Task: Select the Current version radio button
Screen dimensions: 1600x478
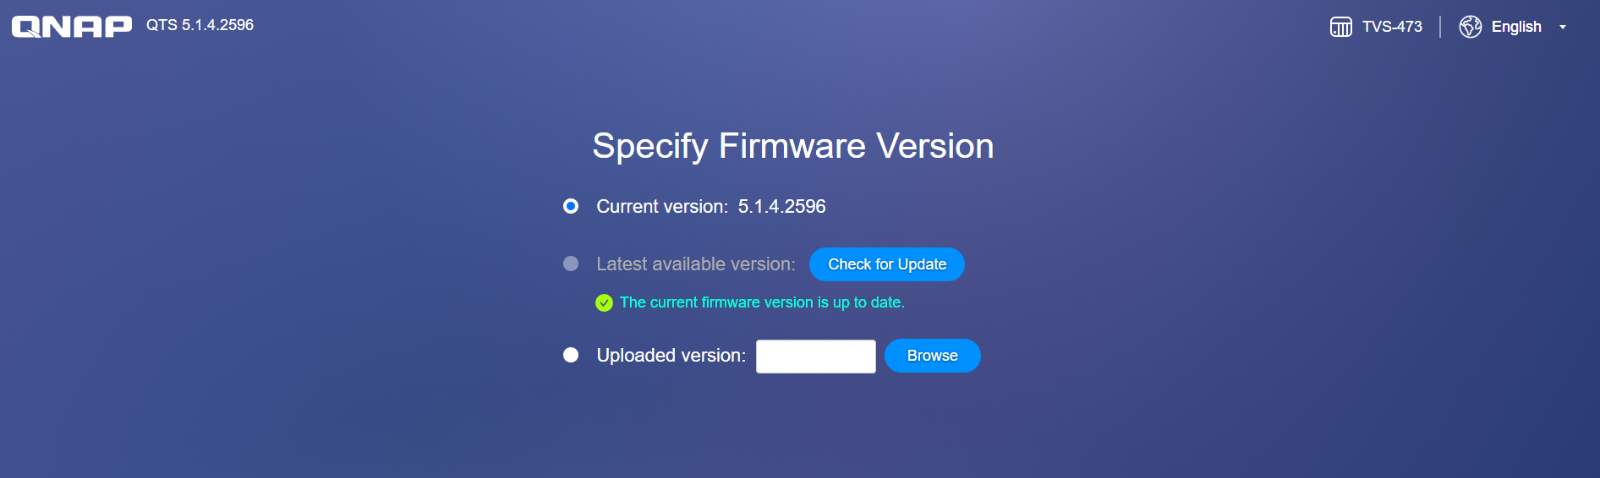Action: click(571, 206)
